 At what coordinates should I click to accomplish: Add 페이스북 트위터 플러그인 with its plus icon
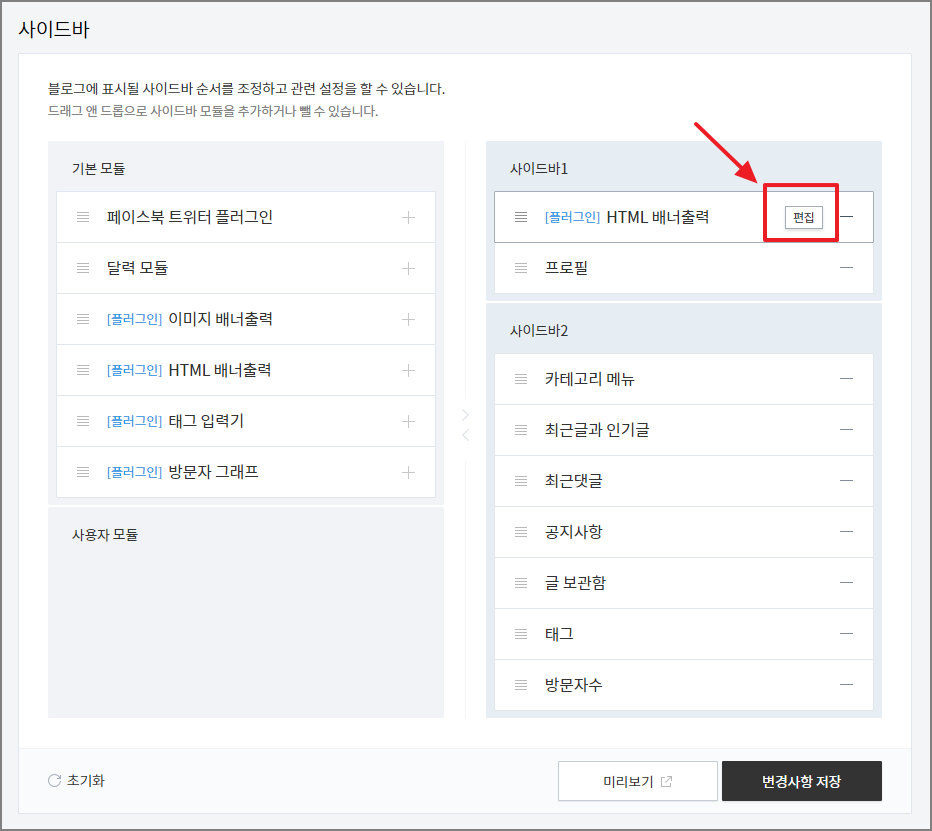coord(408,217)
